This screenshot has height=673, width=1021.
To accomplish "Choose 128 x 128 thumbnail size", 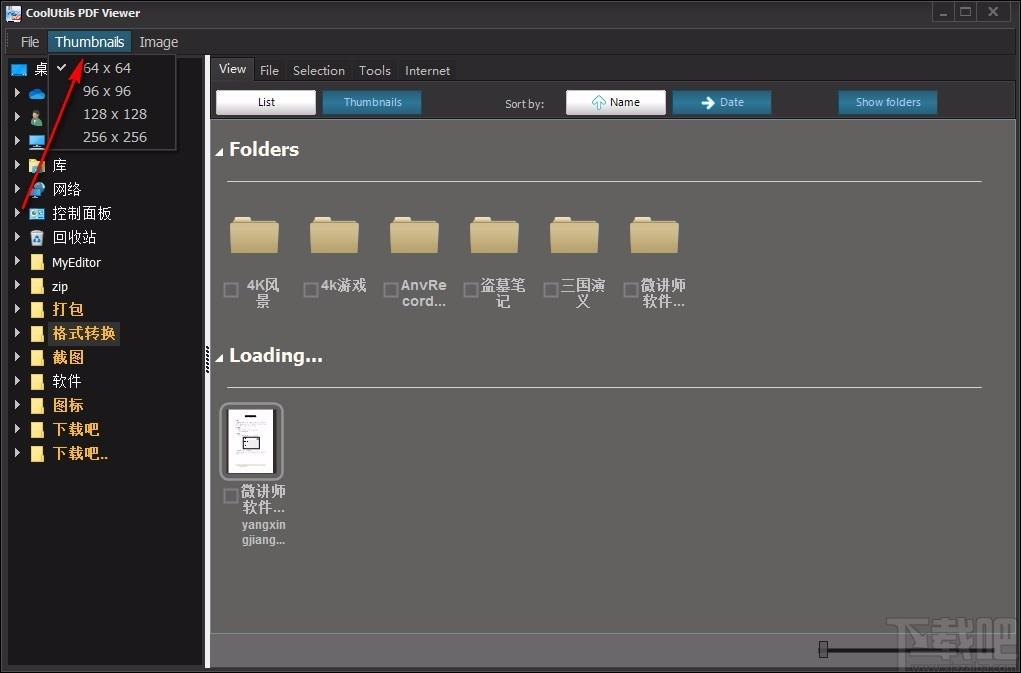I will tap(115, 114).
